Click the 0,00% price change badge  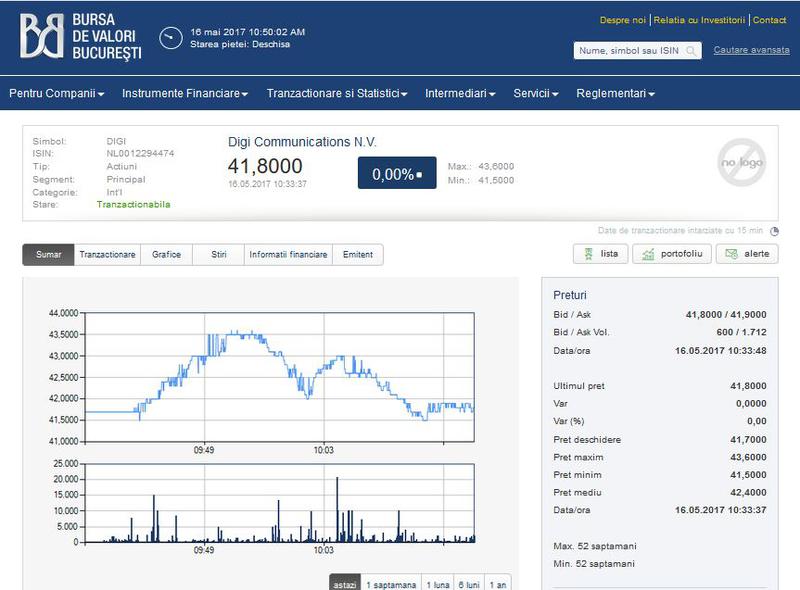point(396,173)
